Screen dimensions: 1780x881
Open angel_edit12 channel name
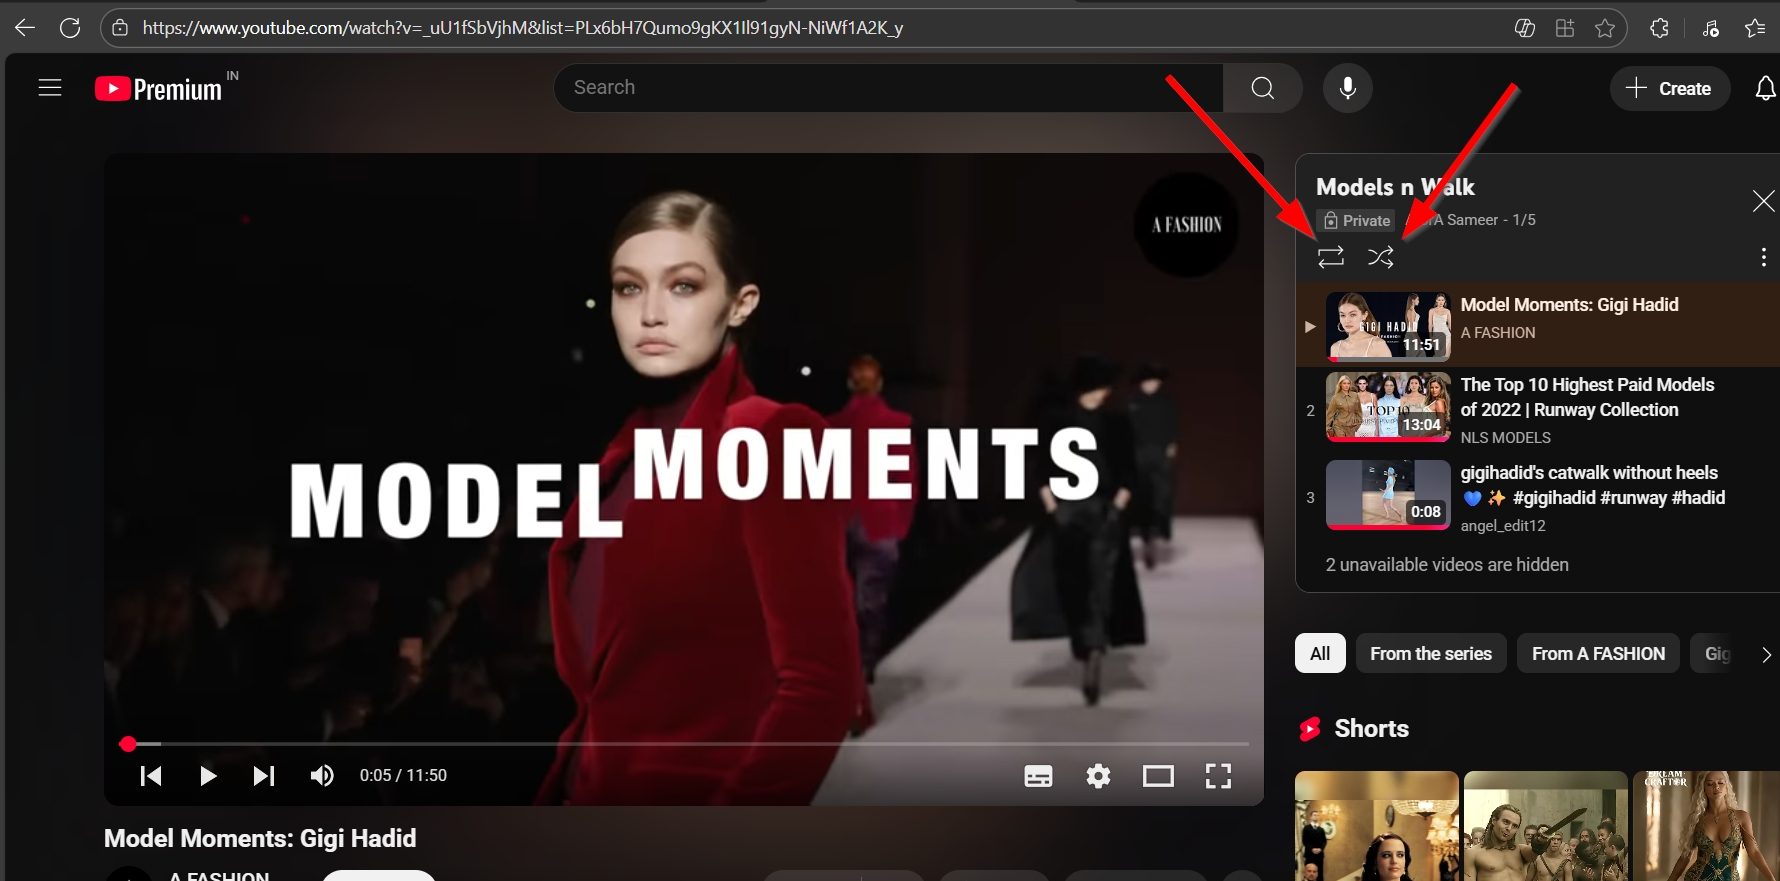[x=1503, y=526]
